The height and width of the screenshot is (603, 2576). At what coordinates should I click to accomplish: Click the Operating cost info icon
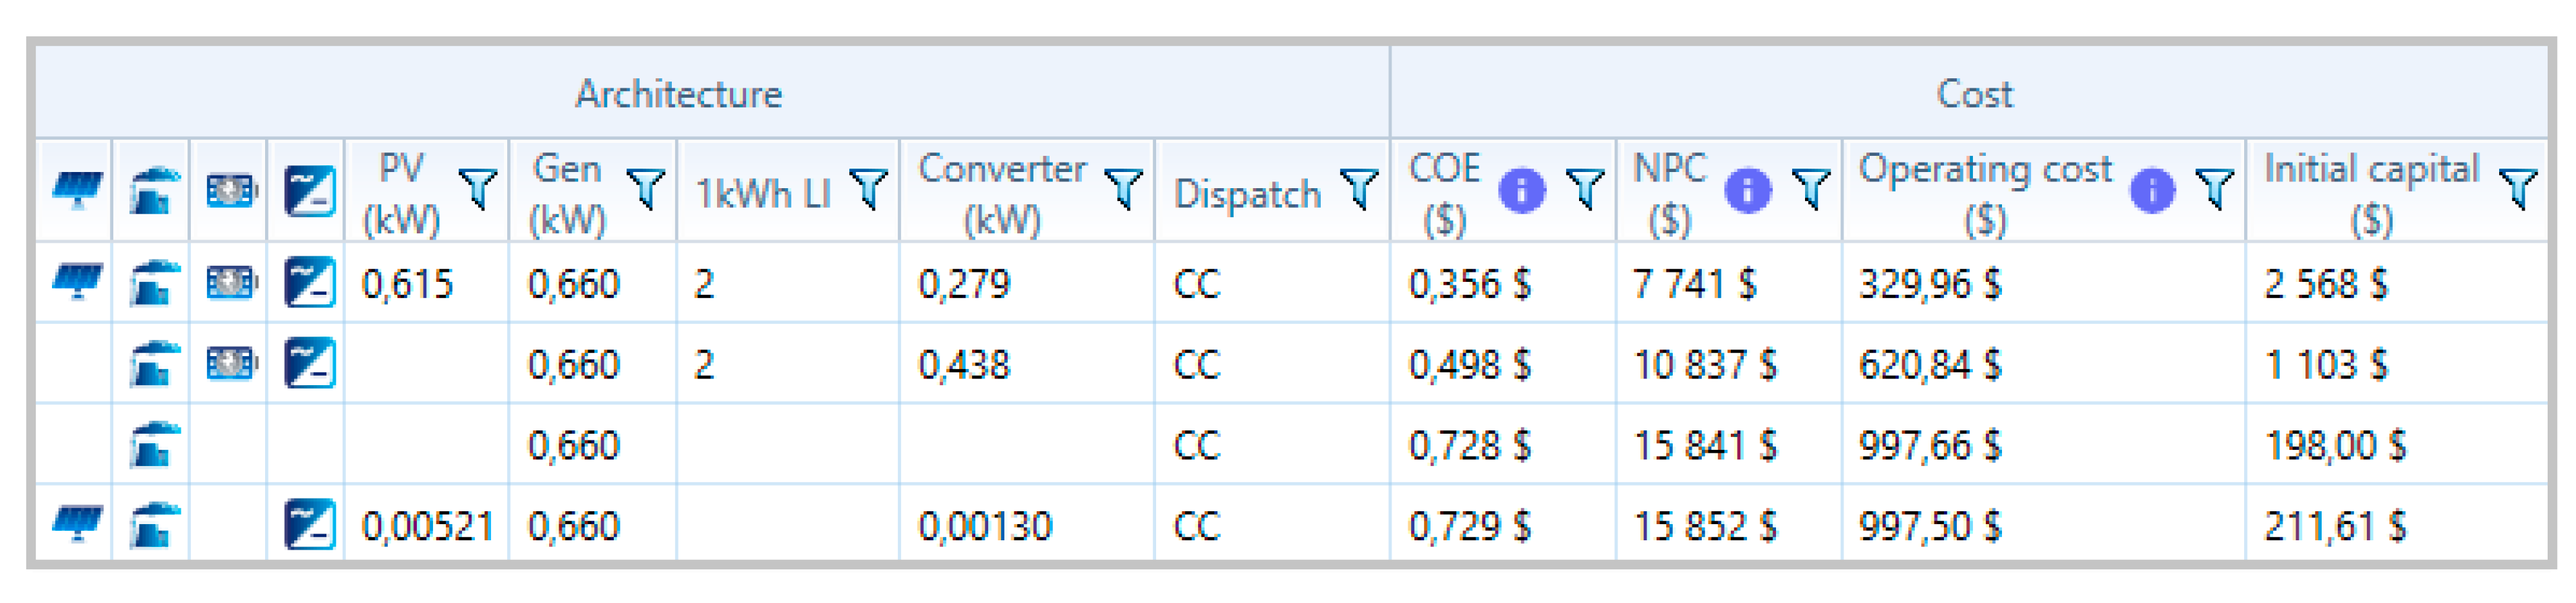(2152, 190)
